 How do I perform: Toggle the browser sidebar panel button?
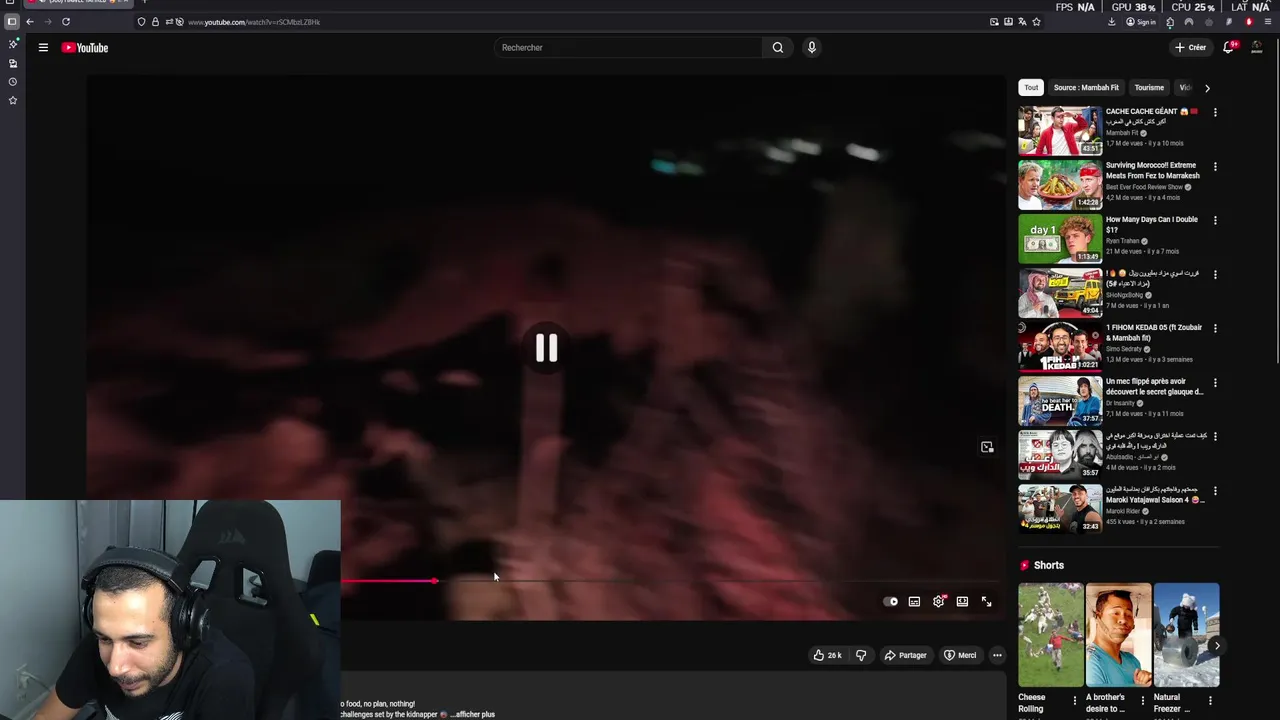pos(12,21)
